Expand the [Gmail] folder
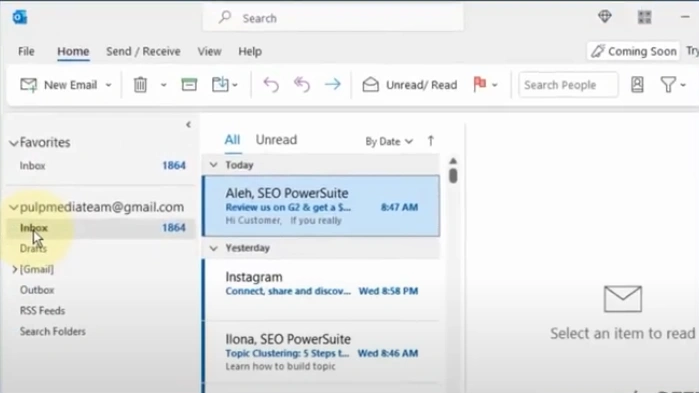The image size is (699, 393). (14, 269)
